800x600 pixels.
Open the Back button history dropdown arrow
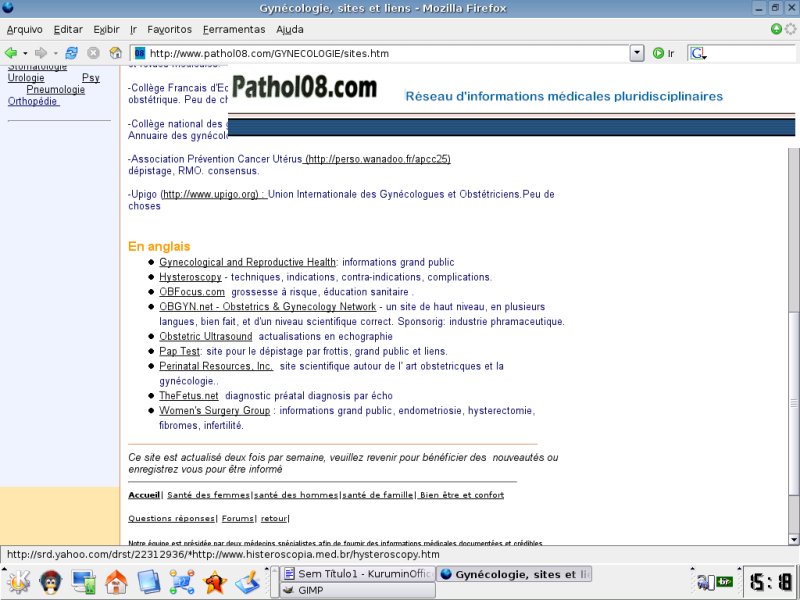(25, 53)
